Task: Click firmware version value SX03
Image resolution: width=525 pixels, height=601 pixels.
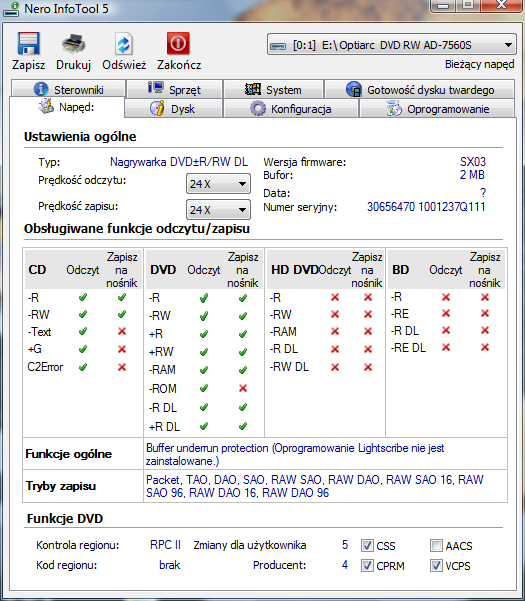Action: click(473, 162)
